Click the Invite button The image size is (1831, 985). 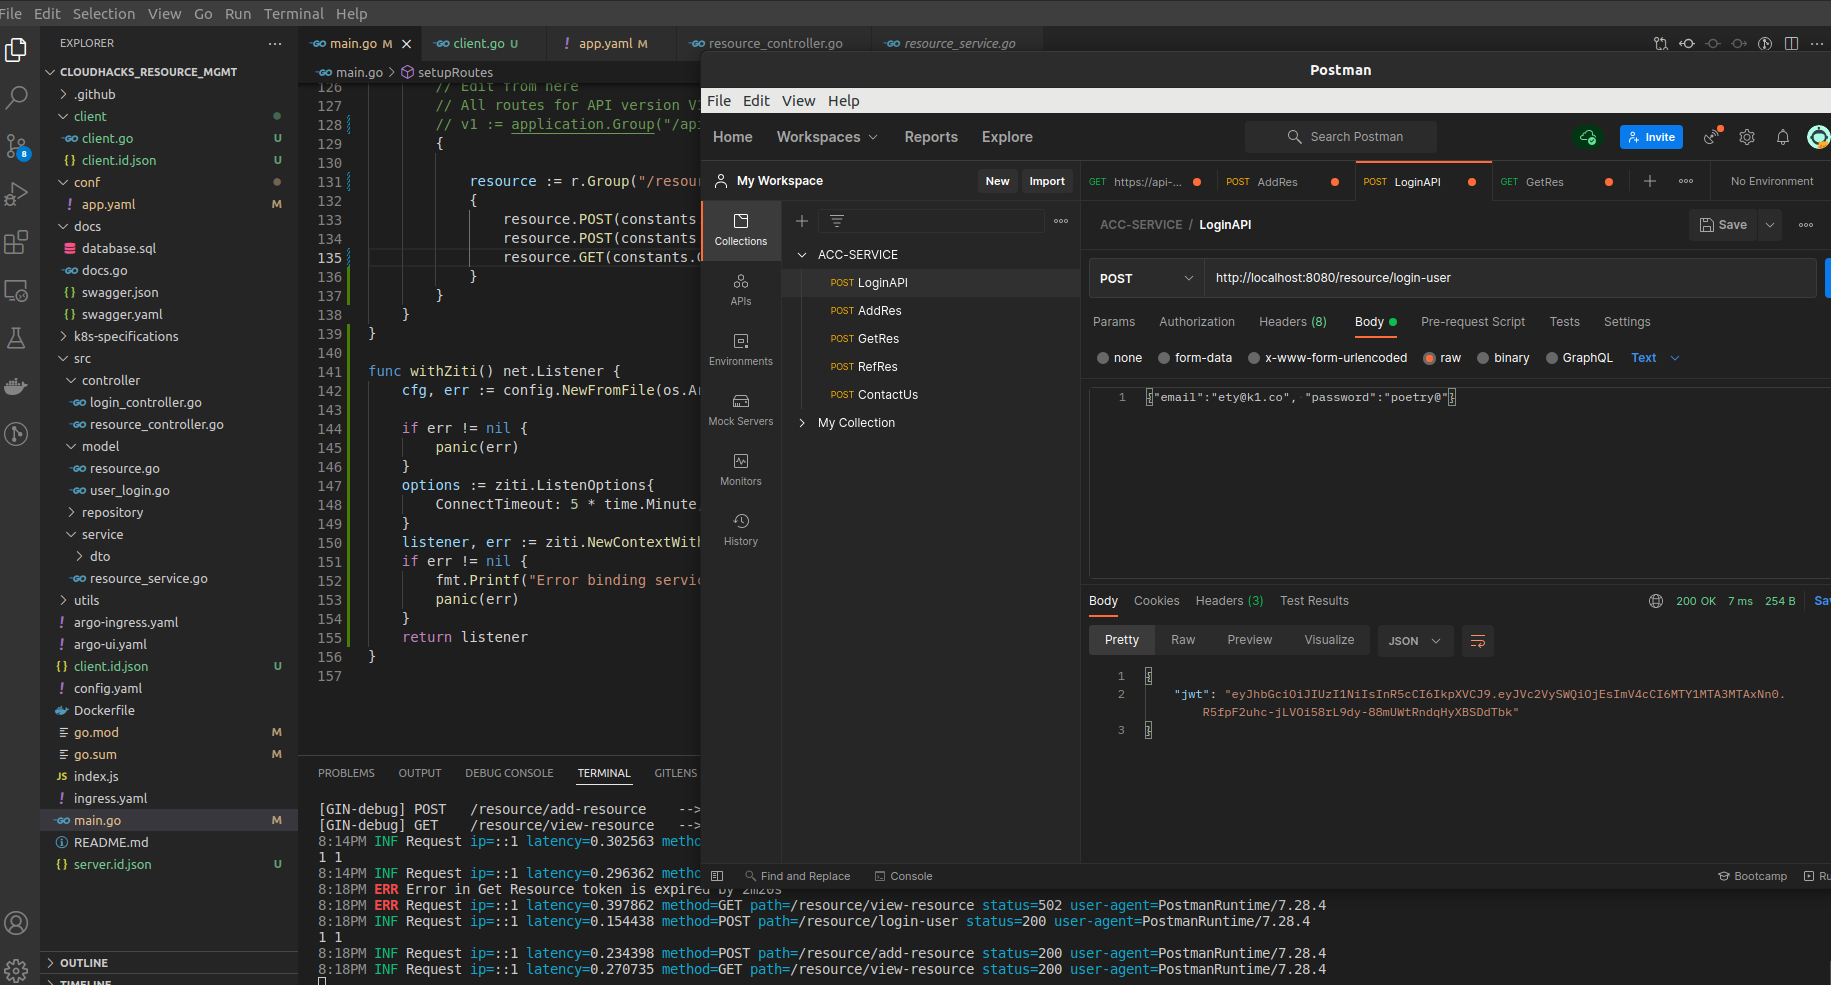pos(1651,137)
